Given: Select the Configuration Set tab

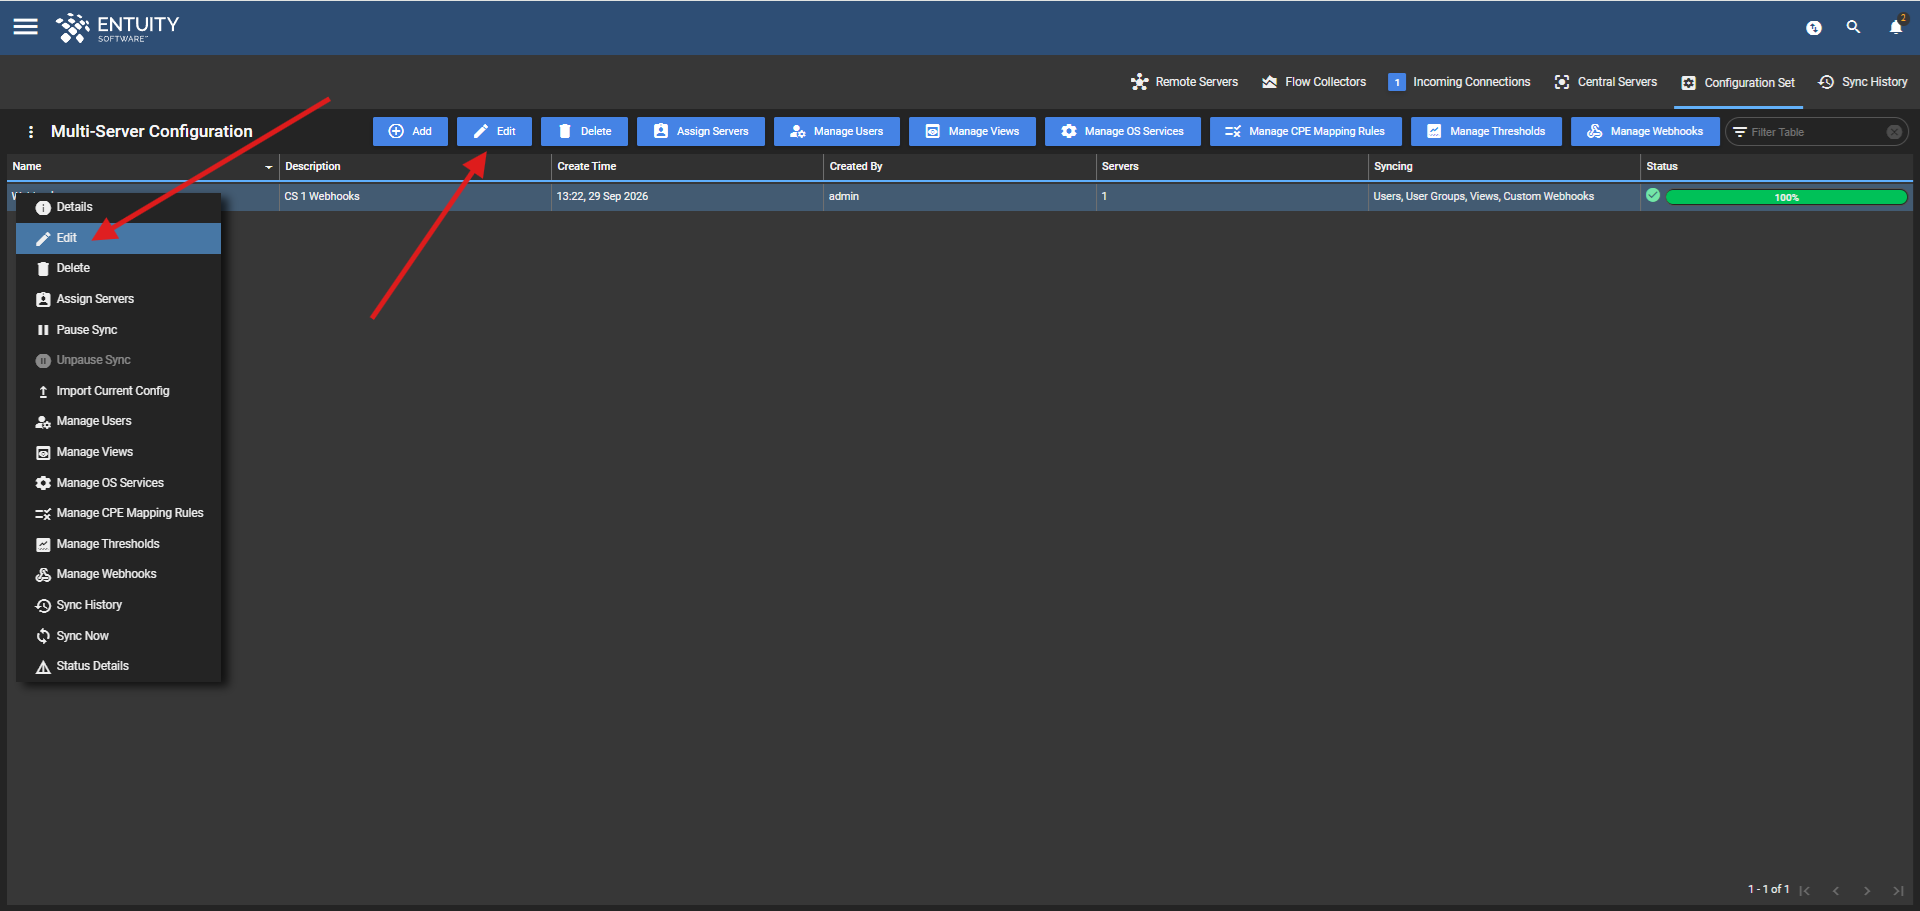Looking at the screenshot, I should [1738, 83].
